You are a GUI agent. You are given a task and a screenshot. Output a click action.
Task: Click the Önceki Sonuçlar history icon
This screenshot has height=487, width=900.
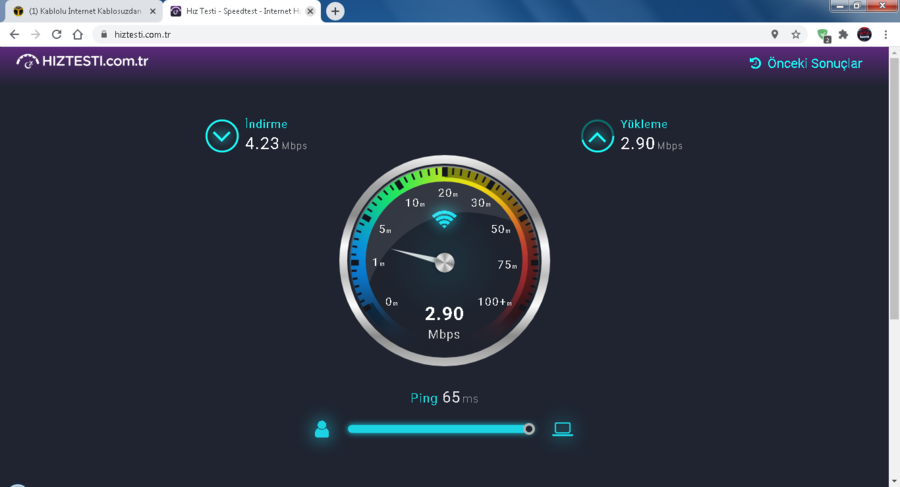[755, 63]
